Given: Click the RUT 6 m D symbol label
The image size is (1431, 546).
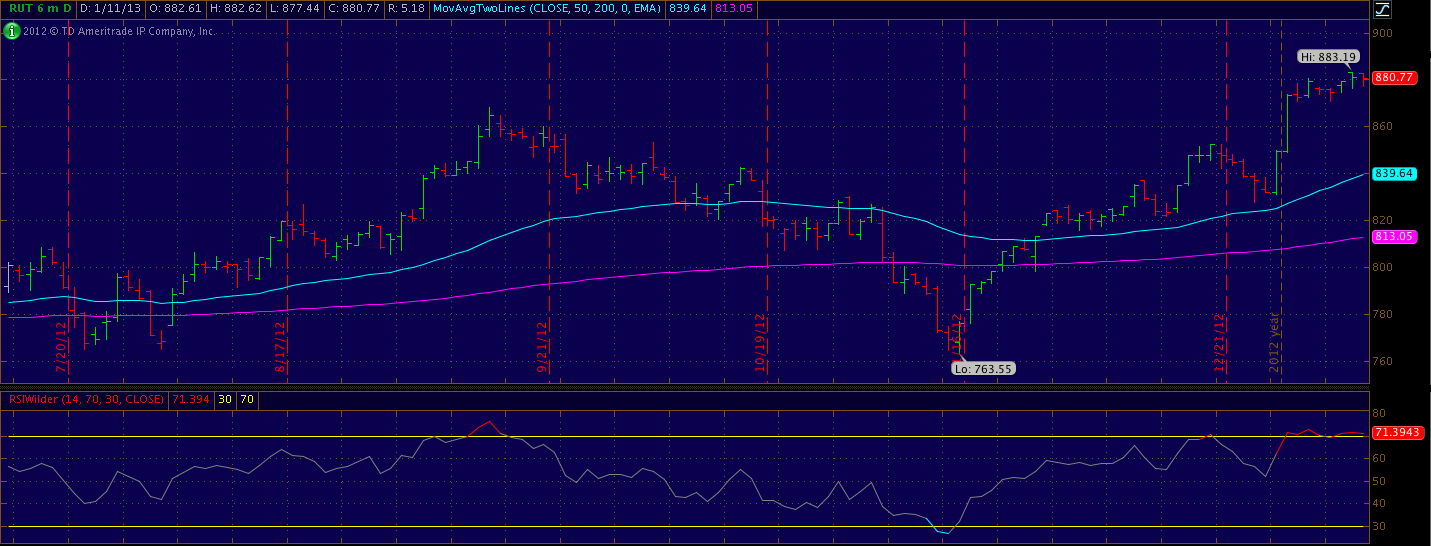Looking at the screenshot, I should coord(37,9).
